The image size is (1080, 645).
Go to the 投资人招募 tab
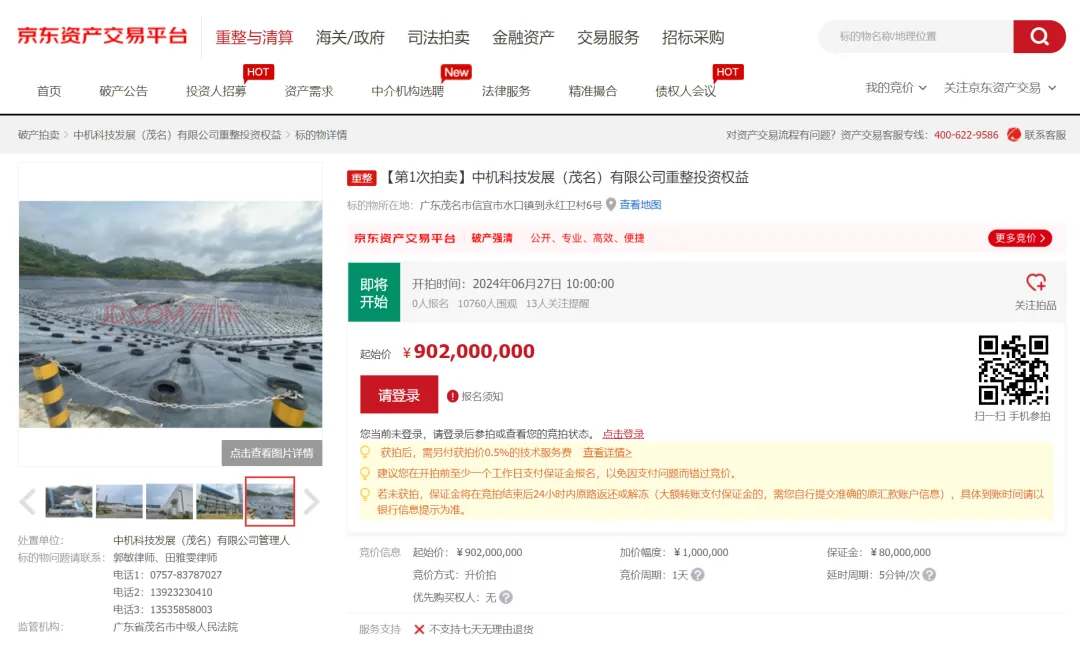click(216, 91)
